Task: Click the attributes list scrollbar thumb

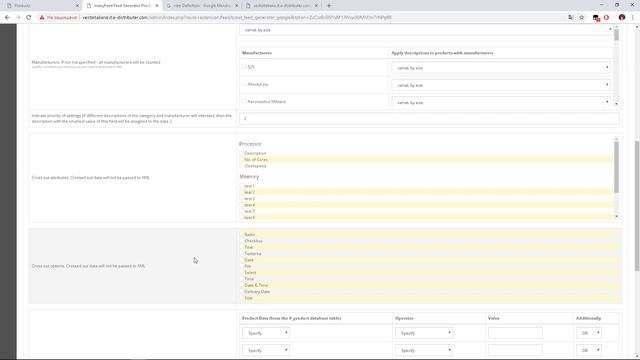Action: [x=616, y=167]
